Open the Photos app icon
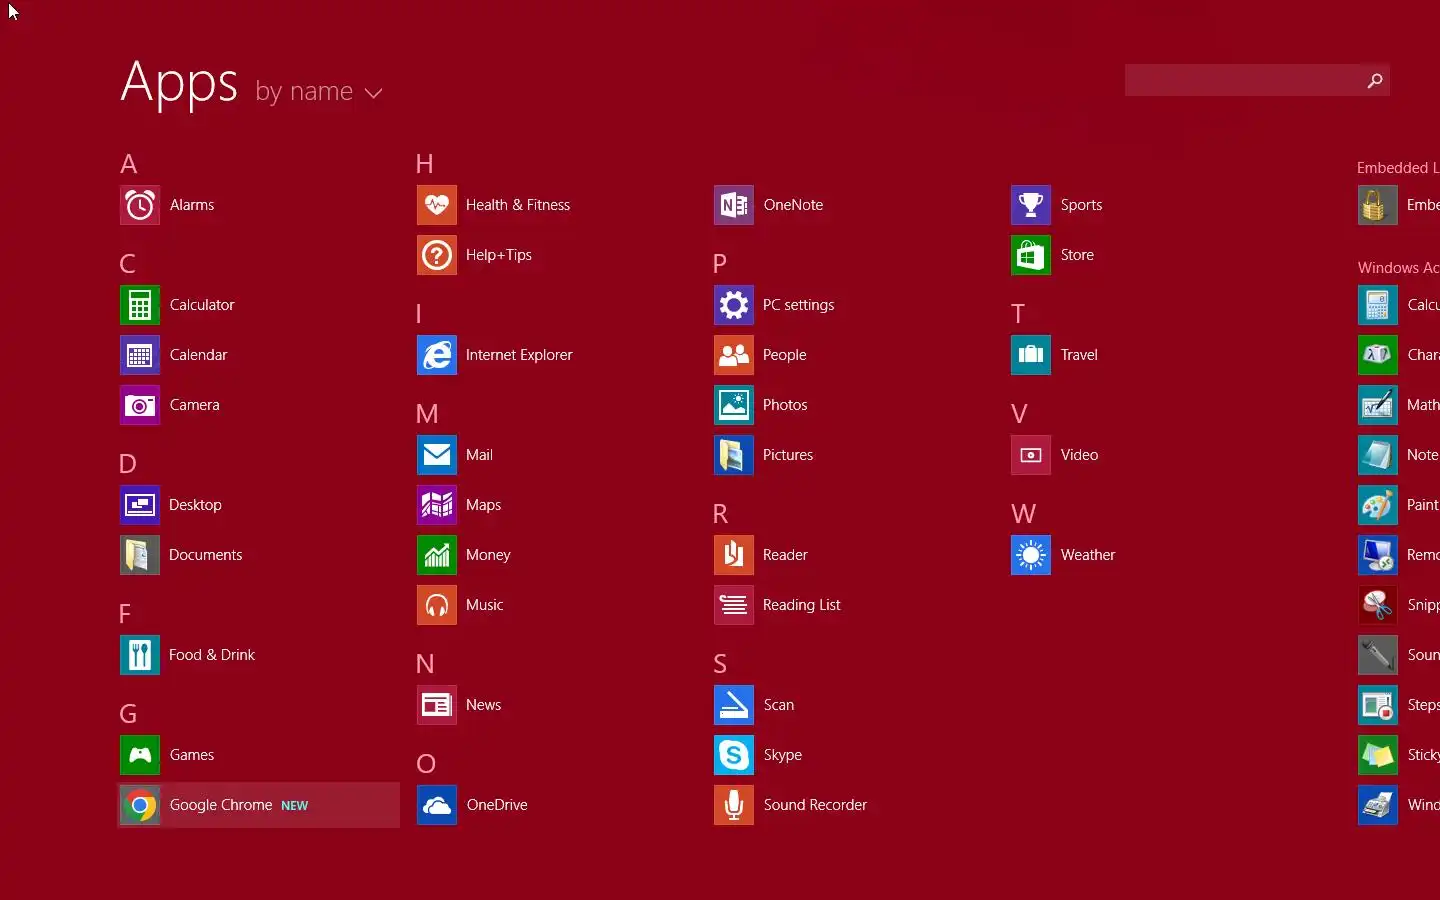 coord(734,405)
